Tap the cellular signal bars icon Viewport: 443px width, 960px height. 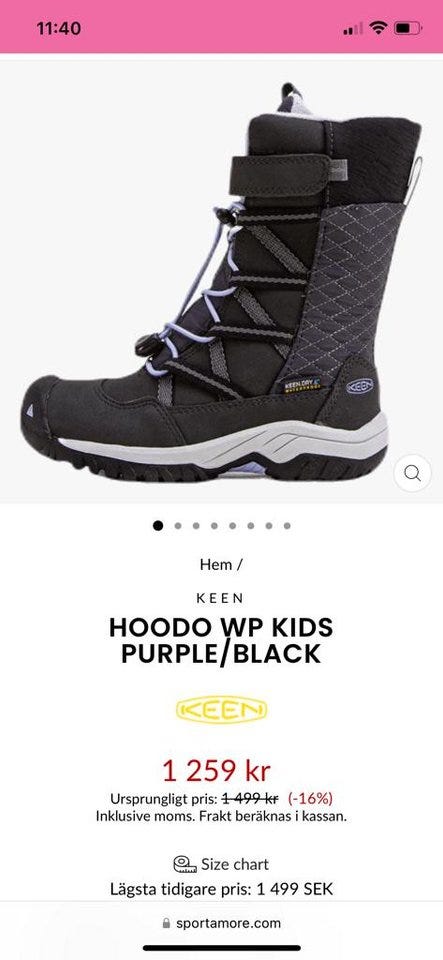(352, 28)
